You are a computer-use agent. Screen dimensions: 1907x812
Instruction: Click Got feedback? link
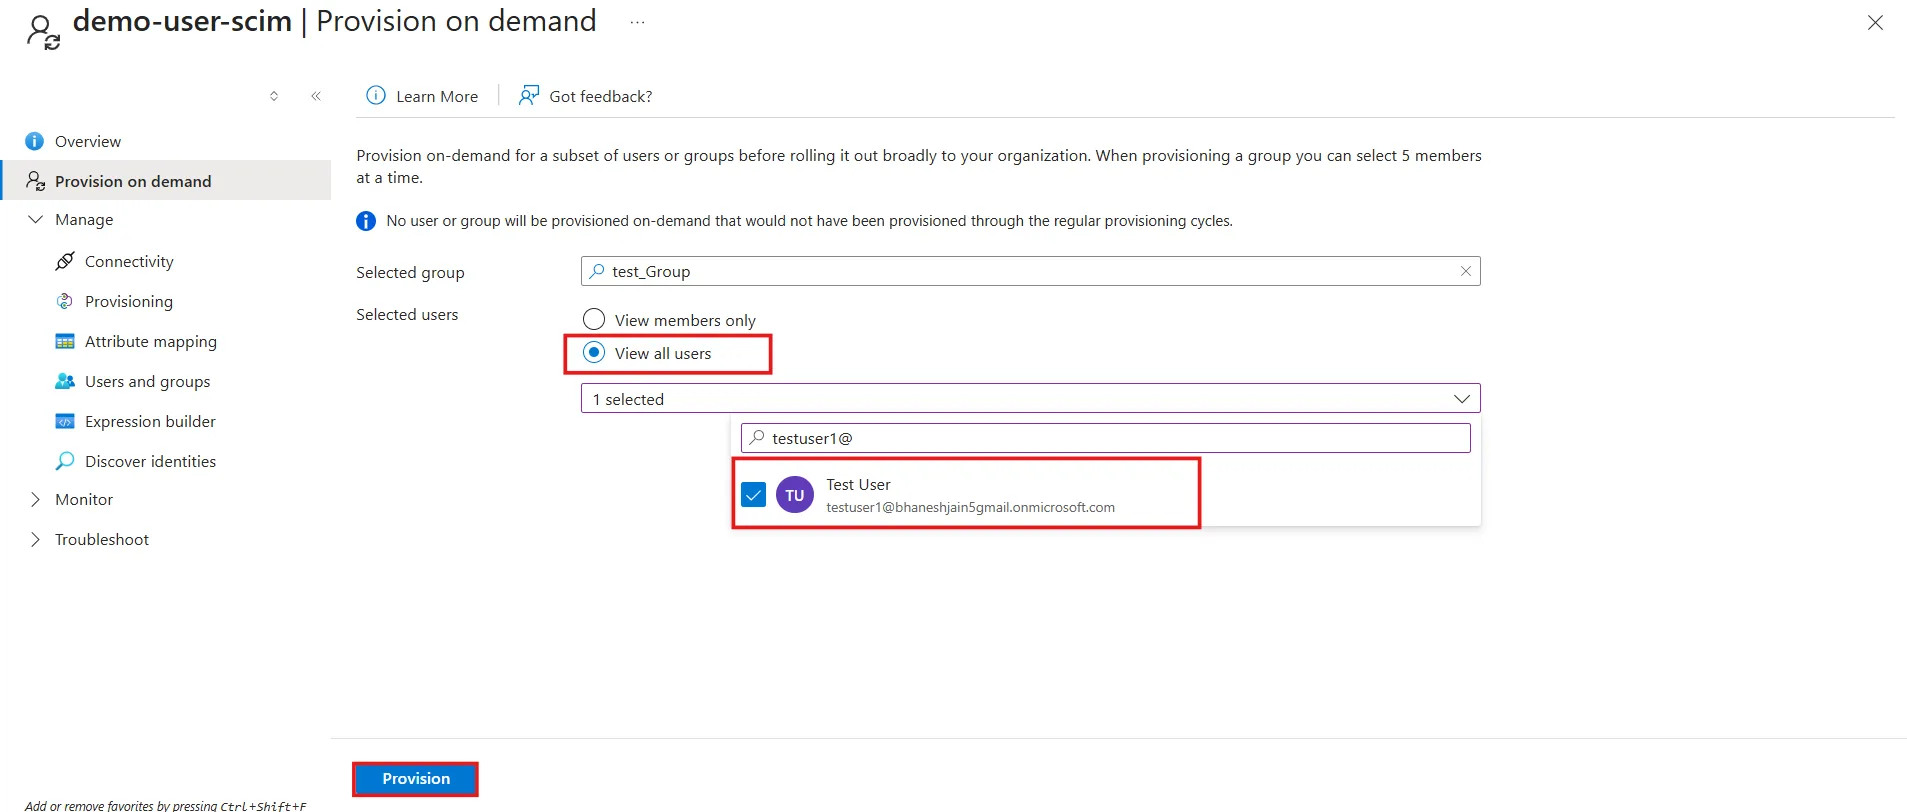pyautogui.click(x=600, y=96)
